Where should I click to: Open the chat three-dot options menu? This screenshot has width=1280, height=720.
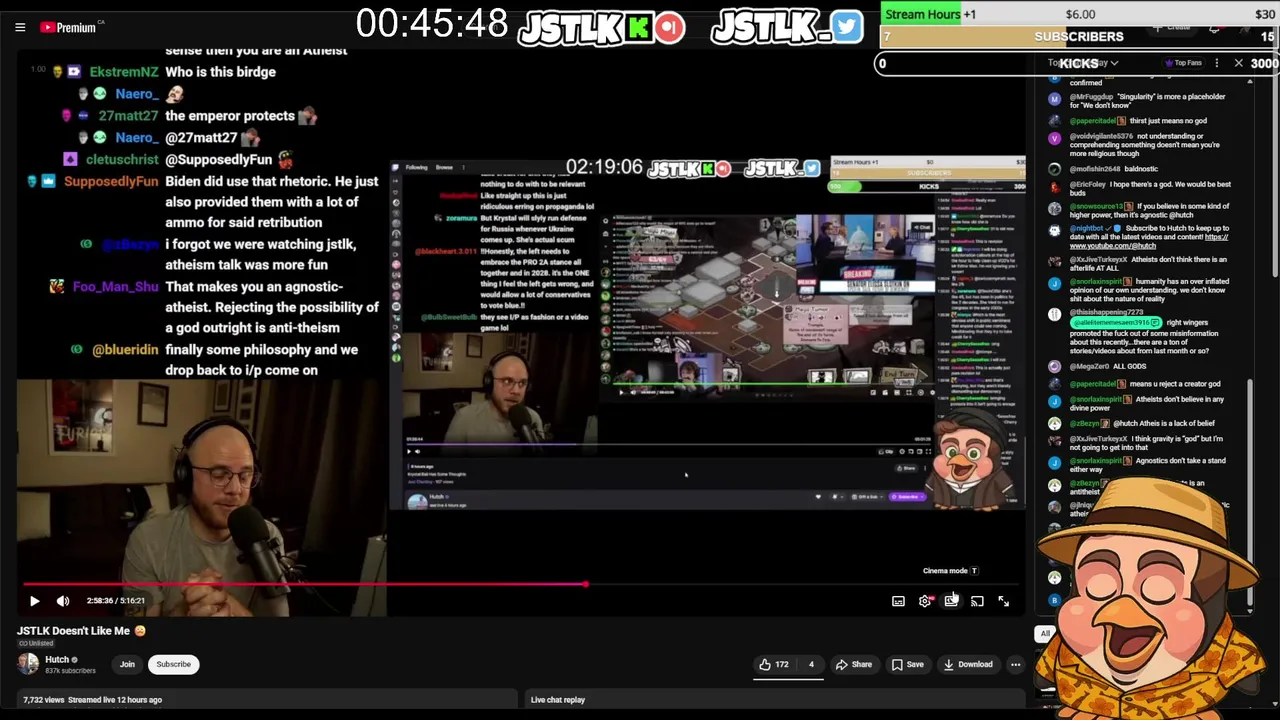tap(1216, 63)
